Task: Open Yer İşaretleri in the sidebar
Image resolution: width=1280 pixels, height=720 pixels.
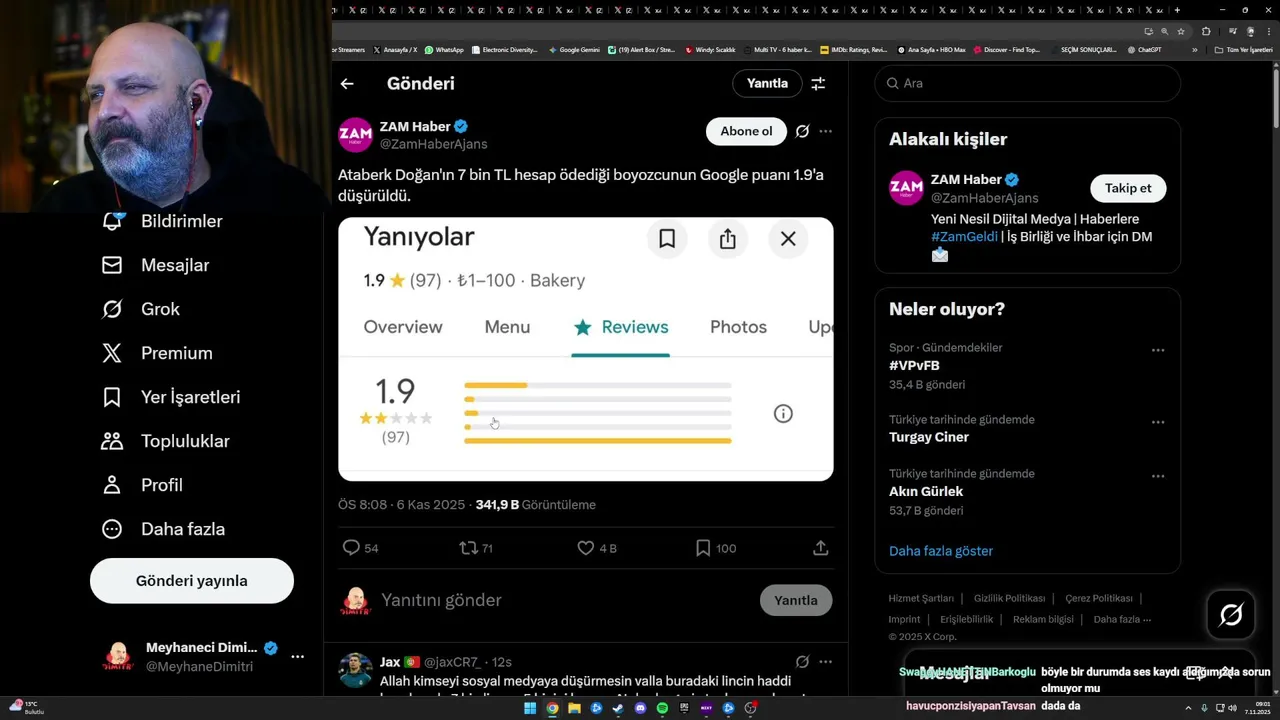Action: (x=171, y=397)
